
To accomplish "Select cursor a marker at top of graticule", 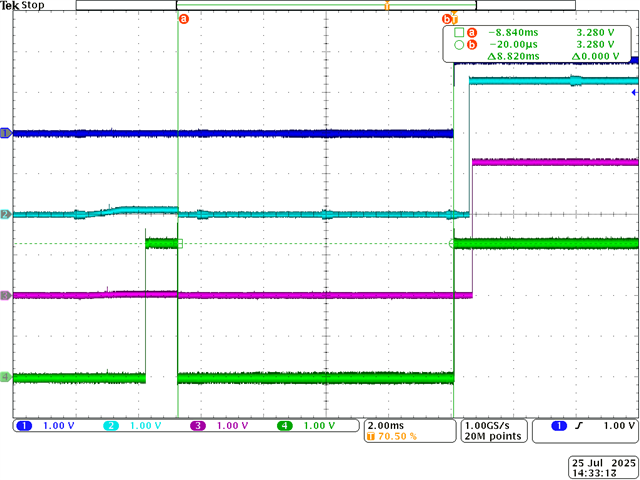I will (x=184, y=18).
